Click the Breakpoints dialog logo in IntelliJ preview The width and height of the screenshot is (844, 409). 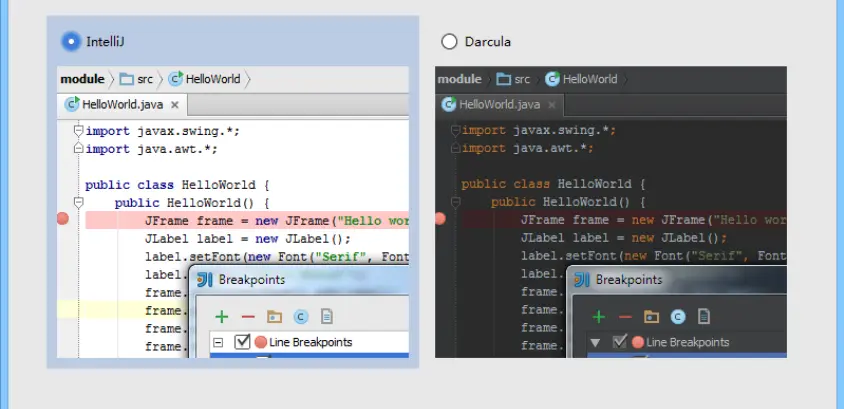(x=205, y=280)
